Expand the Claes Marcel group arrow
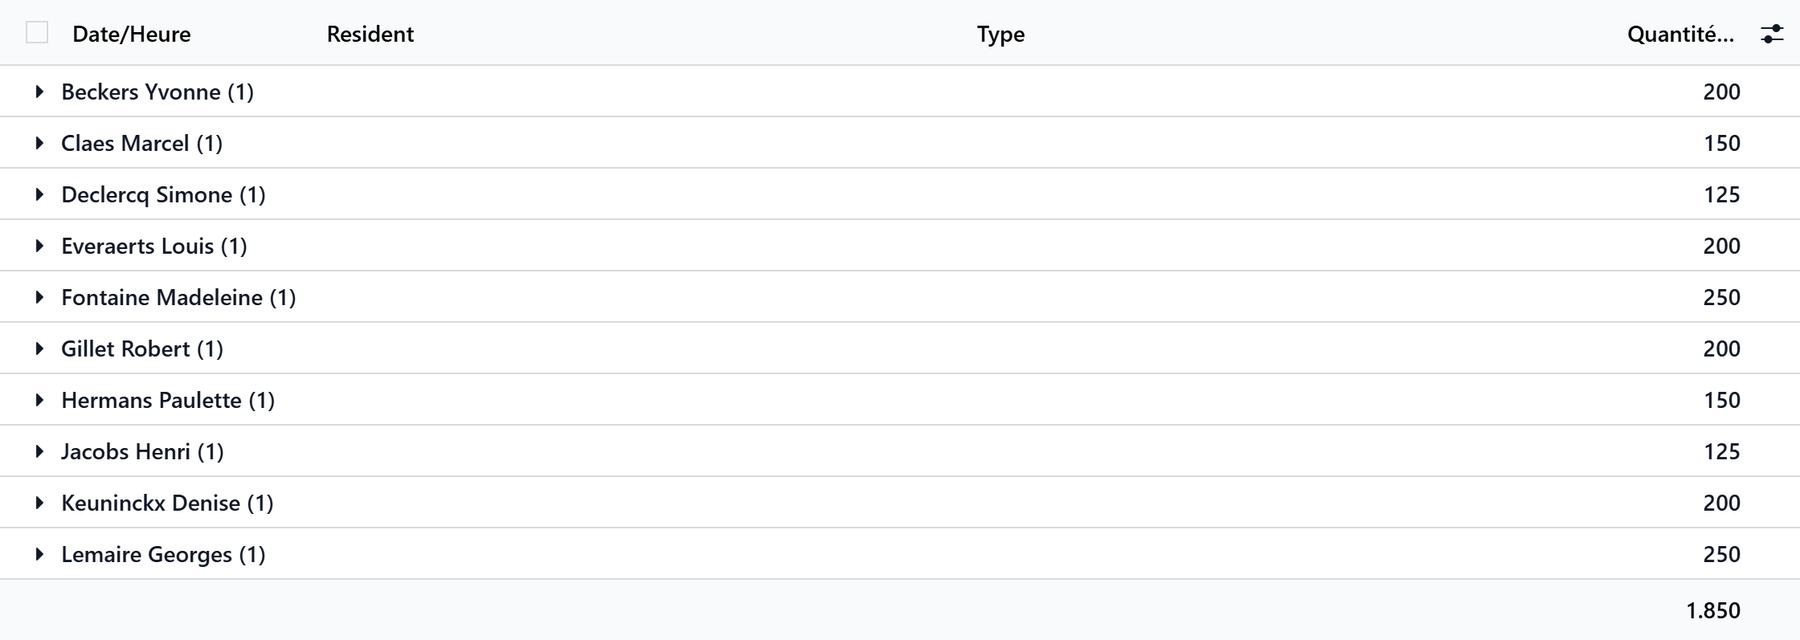This screenshot has height=640, width=1800. (39, 143)
